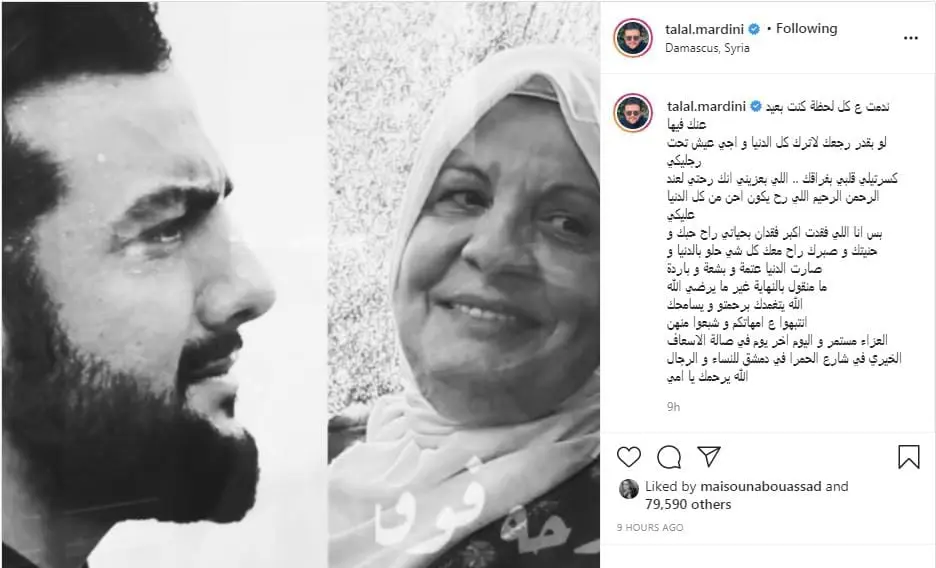Share the post using the paper plane icon

click(x=709, y=456)
